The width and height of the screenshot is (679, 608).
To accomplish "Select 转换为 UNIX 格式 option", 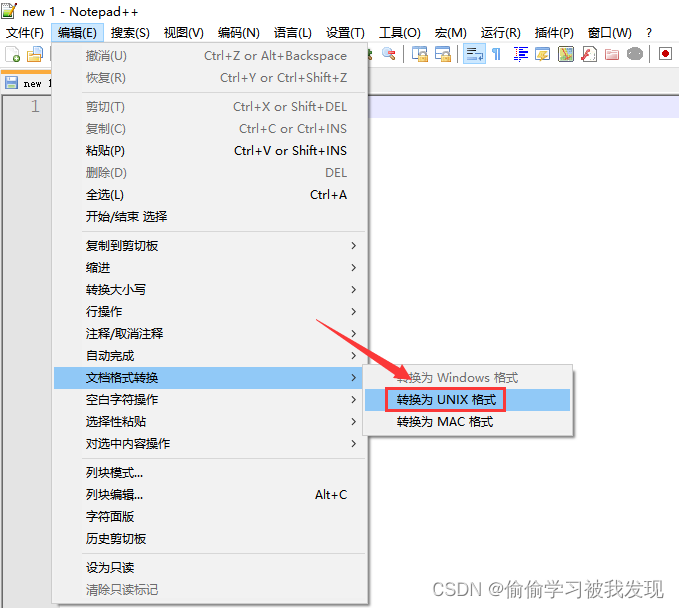I will (x=467, y=400).
